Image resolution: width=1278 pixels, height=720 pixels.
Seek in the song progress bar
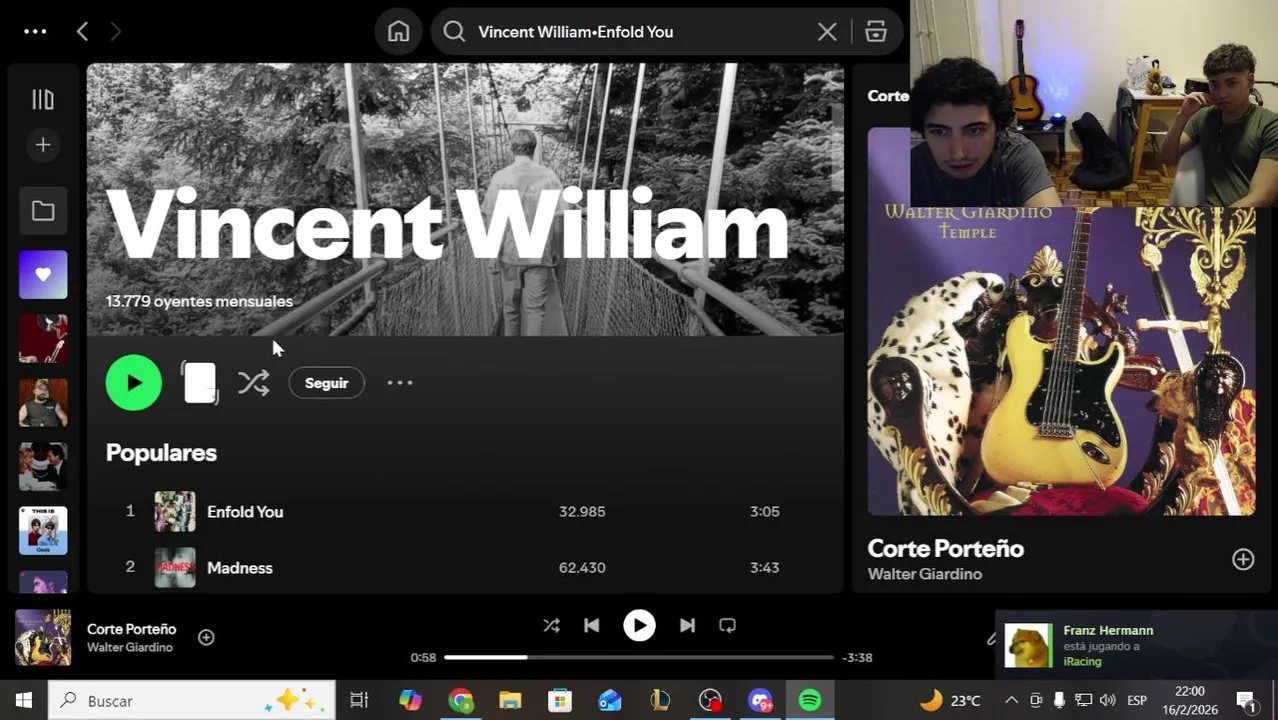(x=639, y=658)
